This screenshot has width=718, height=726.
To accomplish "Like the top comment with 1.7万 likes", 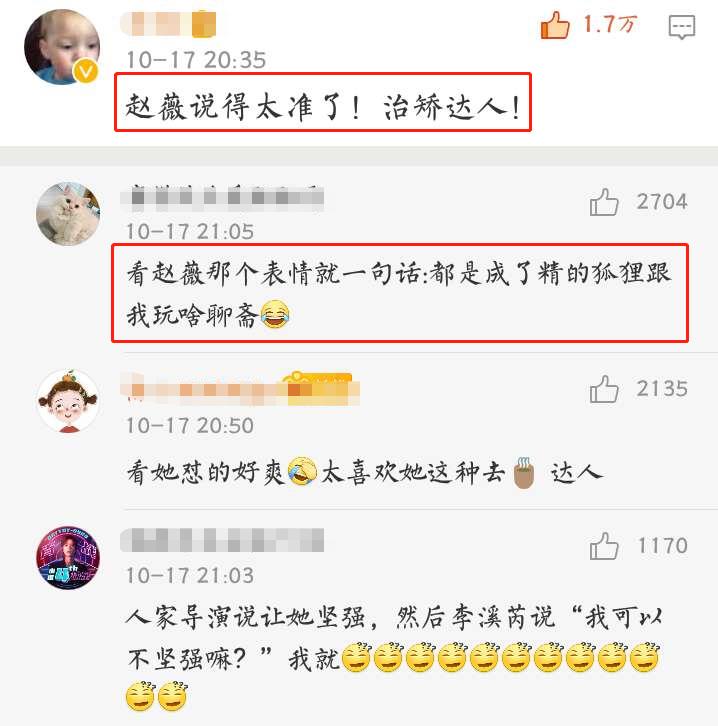I will coord(555,25).
